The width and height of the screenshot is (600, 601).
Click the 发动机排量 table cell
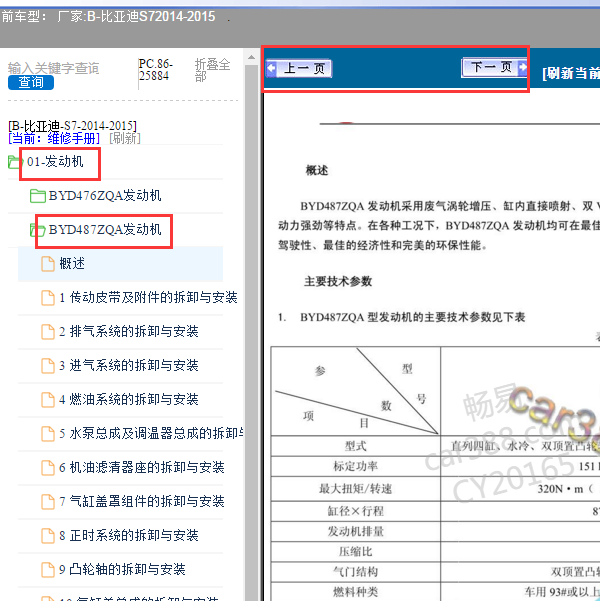(355, 532)
